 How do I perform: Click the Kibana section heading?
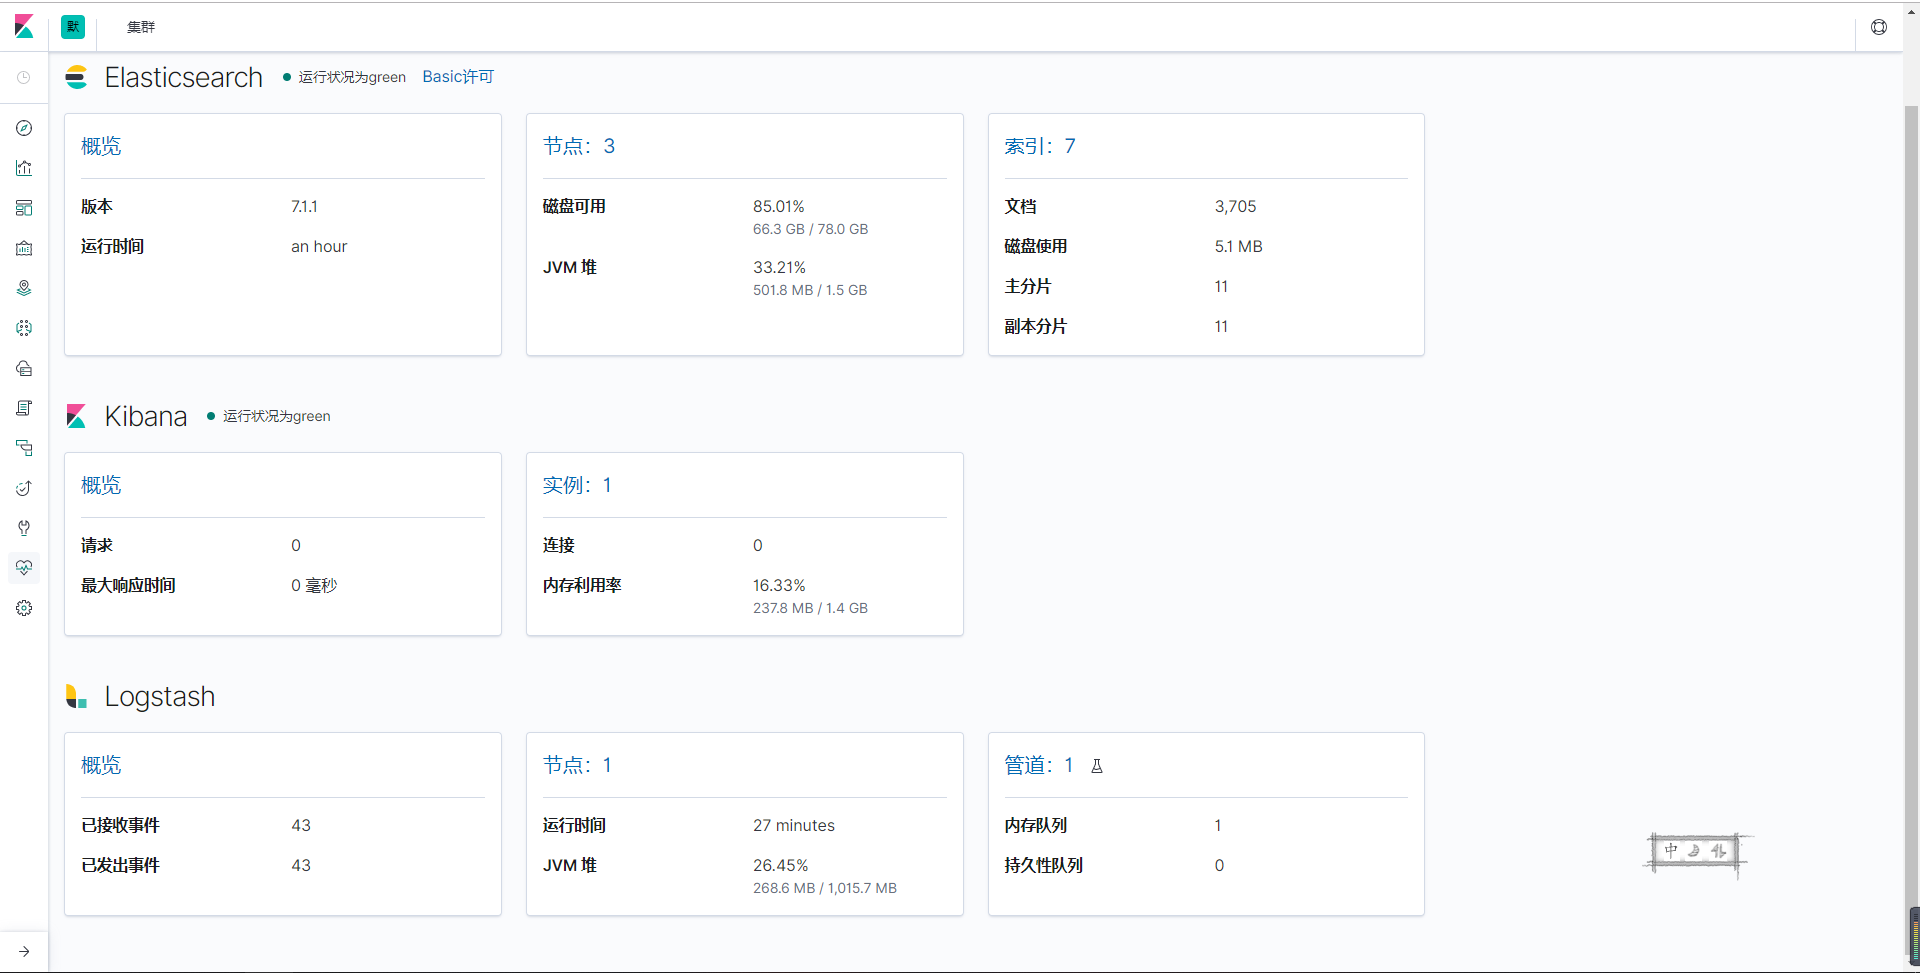pos(146,416)
